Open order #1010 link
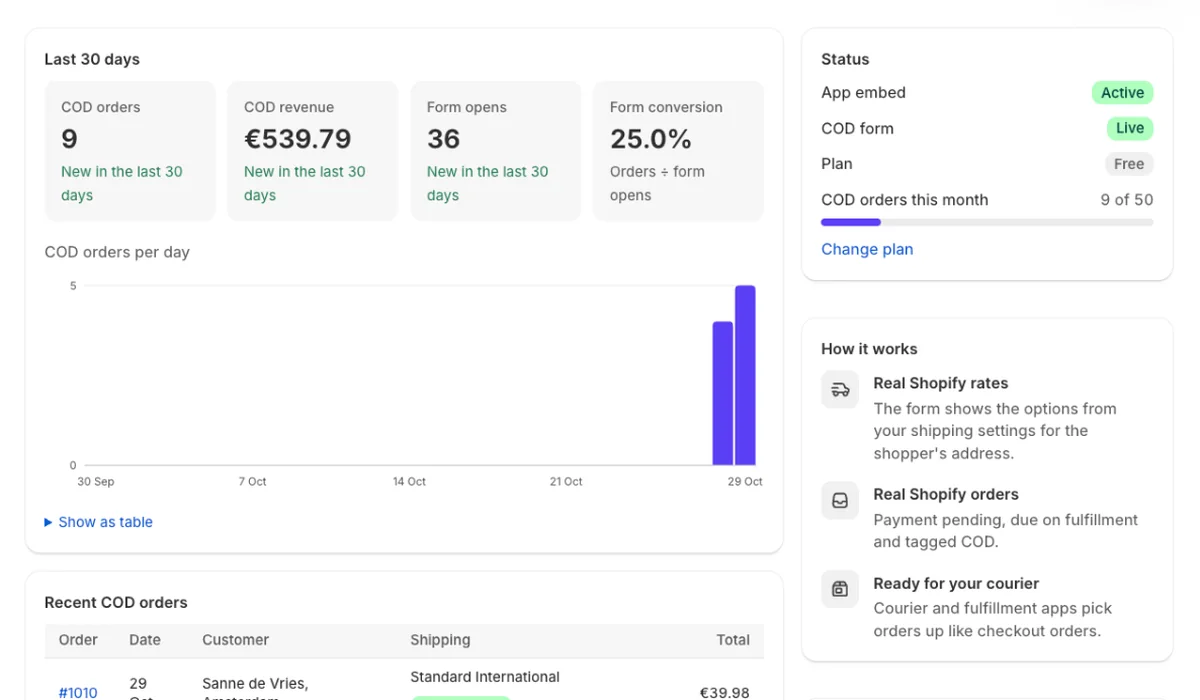This screenshot has height=700, width=1200. pos(78,692)
